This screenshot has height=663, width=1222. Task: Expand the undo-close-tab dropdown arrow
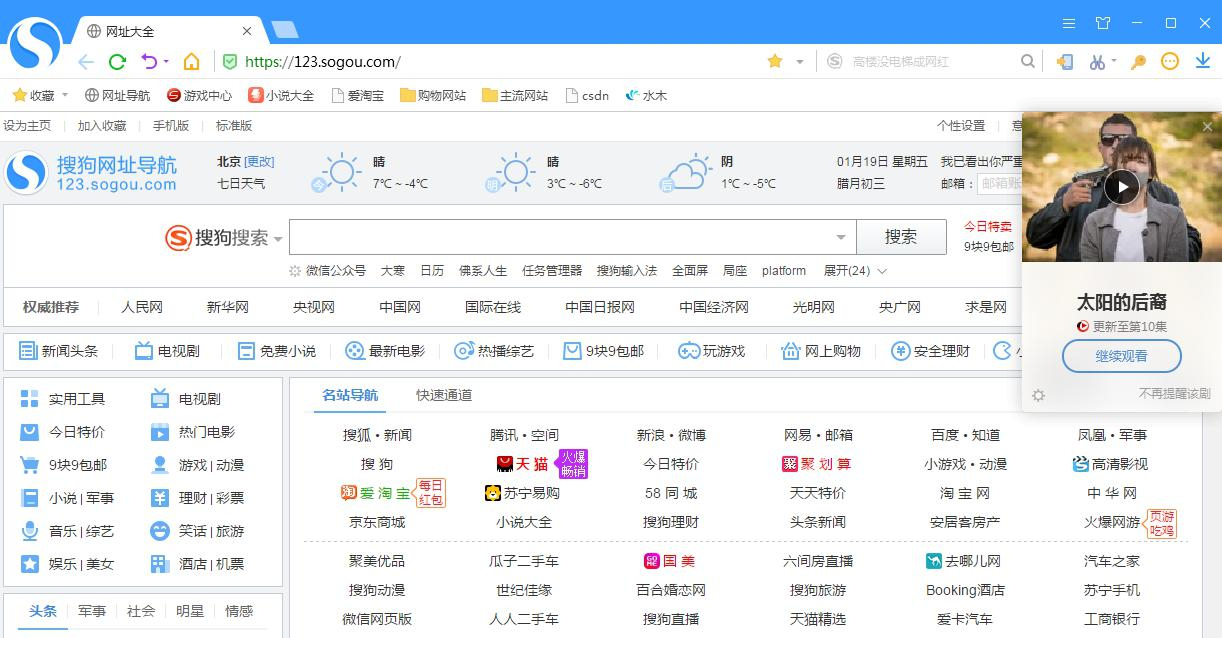coord(166,62)
